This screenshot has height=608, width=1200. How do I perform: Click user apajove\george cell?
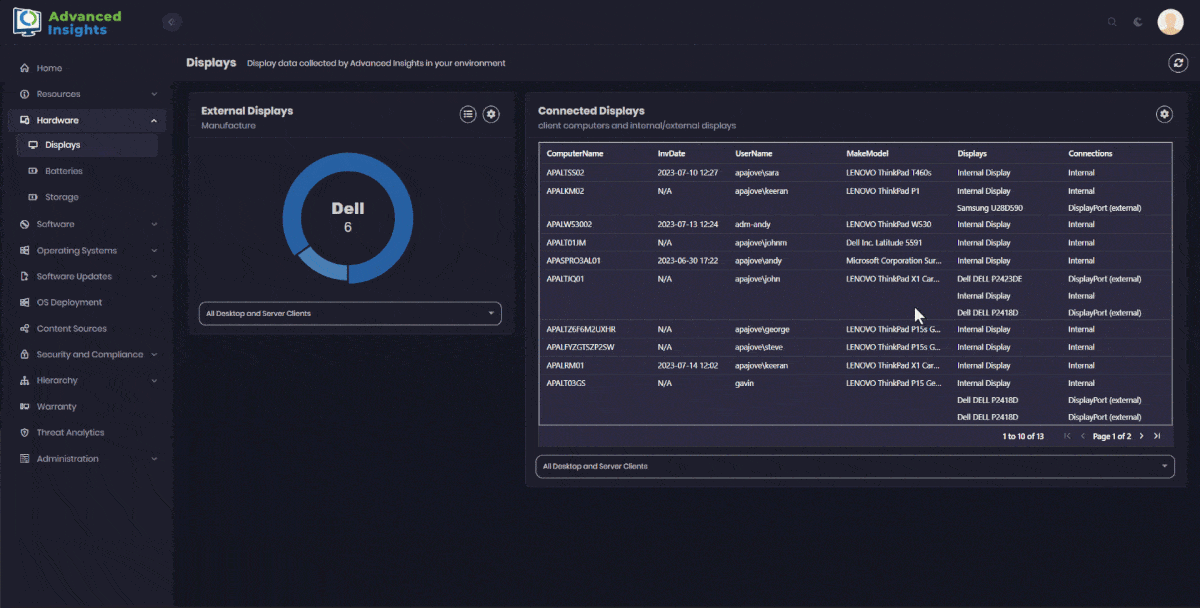(763, 329)
